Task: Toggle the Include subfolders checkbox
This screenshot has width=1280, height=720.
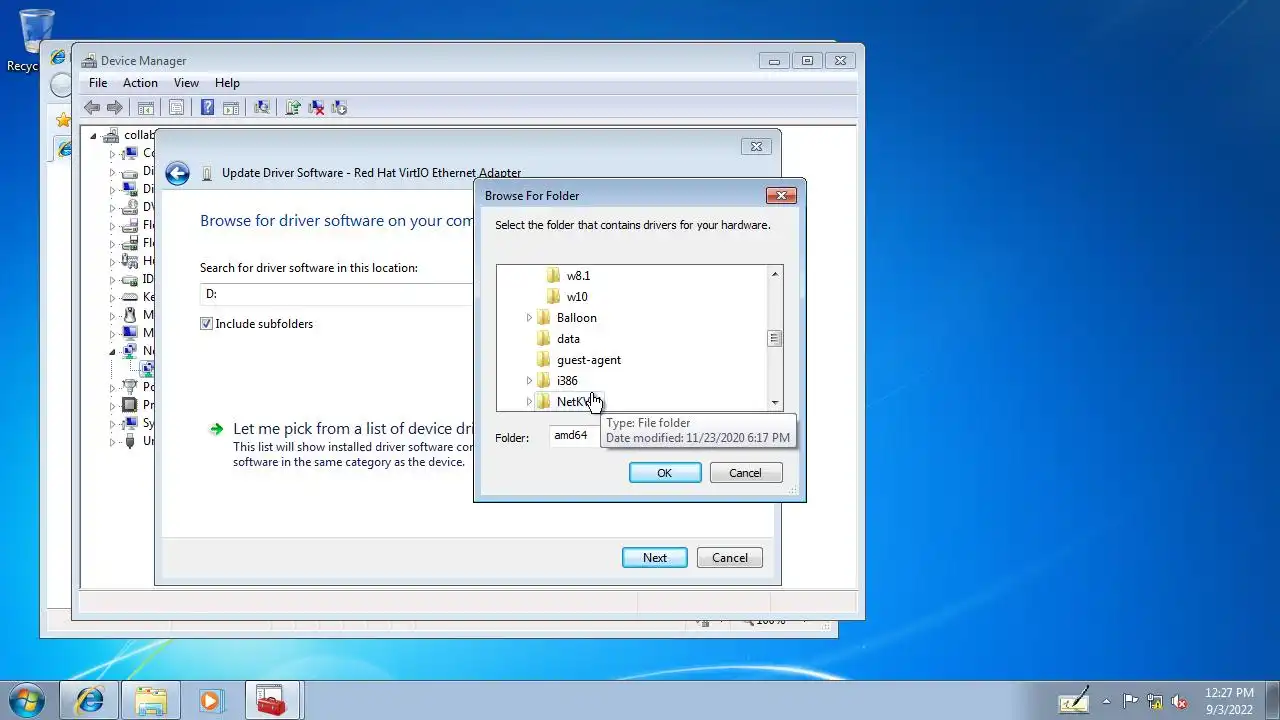Action: [x=206, y=324]
